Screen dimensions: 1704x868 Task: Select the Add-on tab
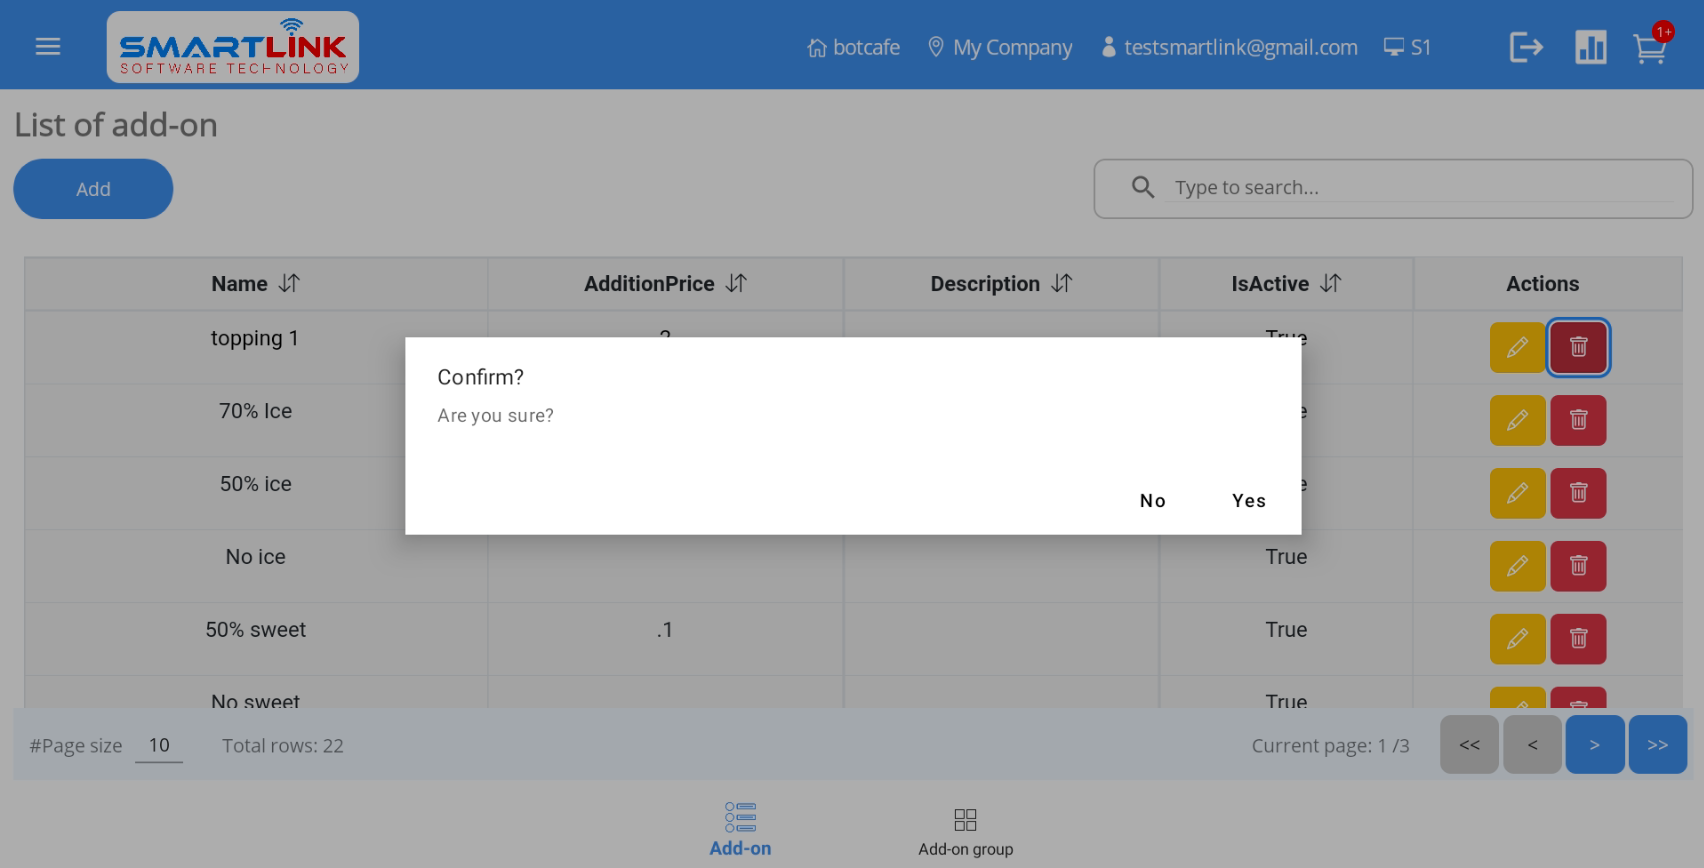(740, 830)
